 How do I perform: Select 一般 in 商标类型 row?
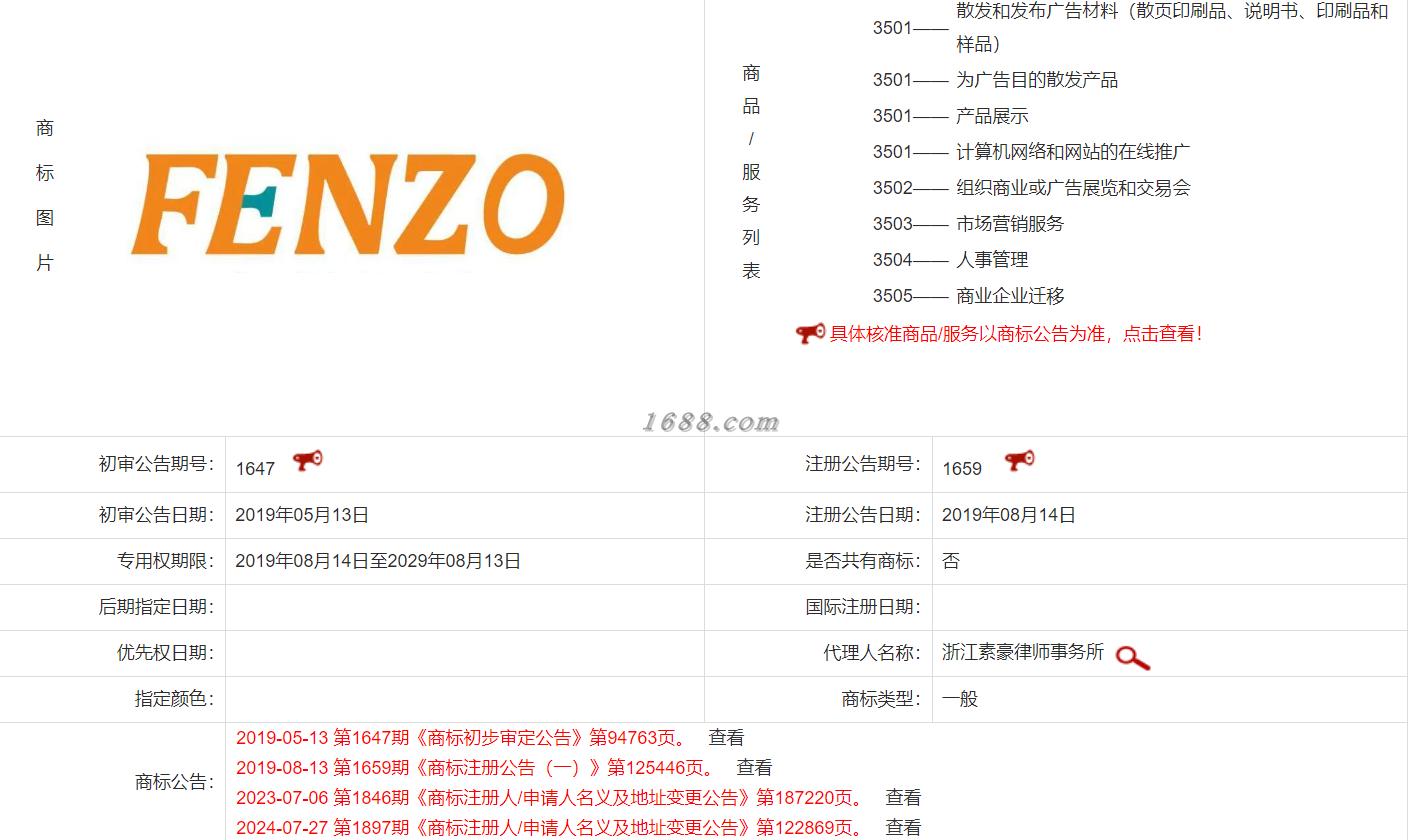960,699
